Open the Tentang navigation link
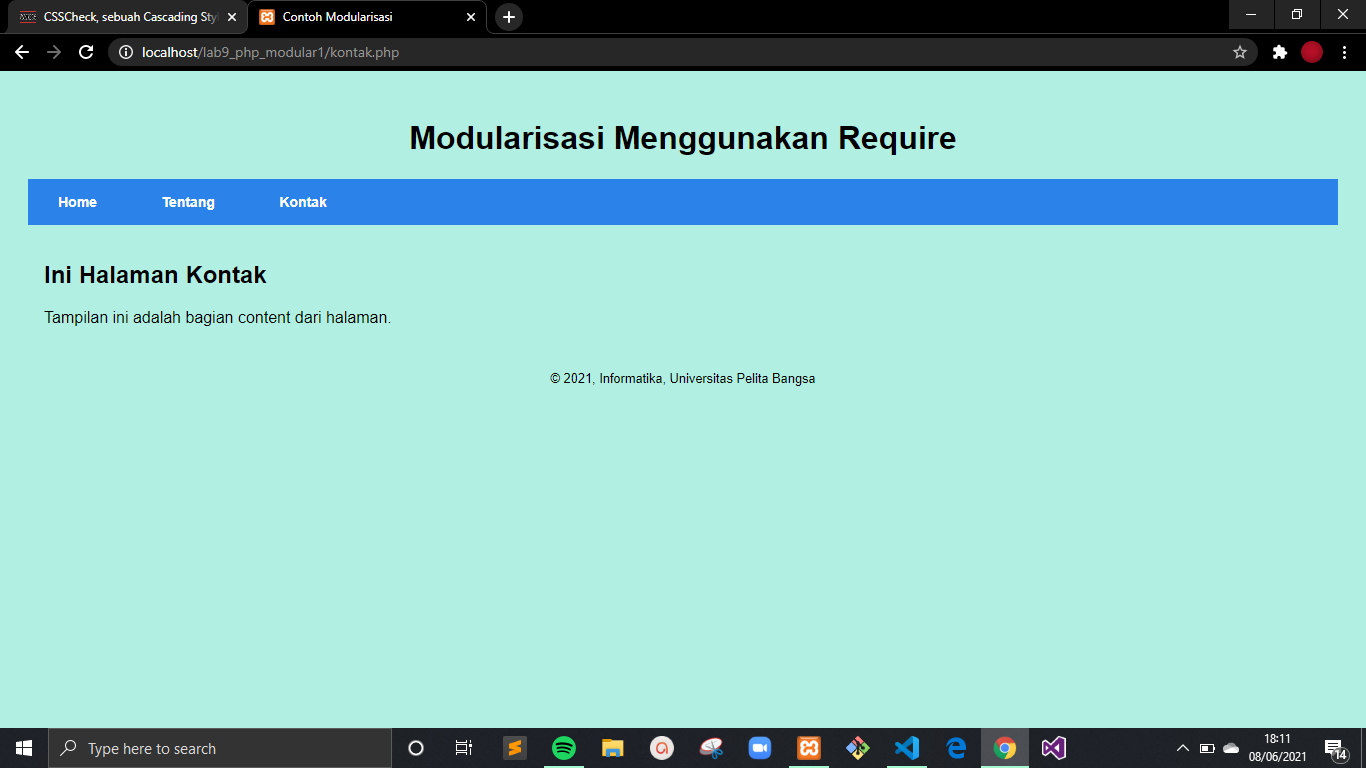Image resolution: width=1366 pixels, height=768 pixels. coord(189,202)
